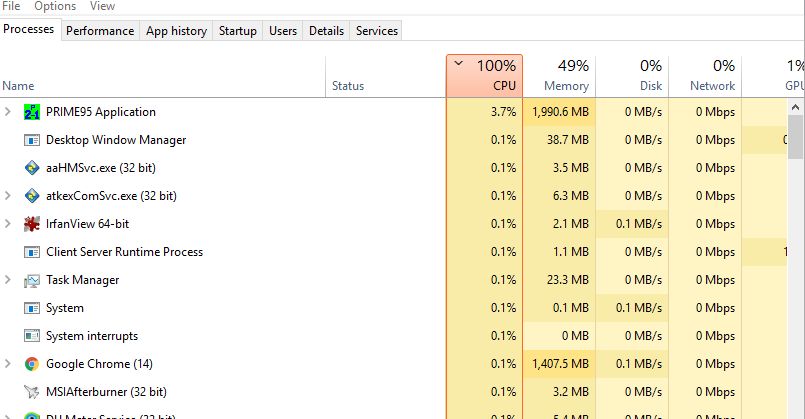This screenshot has height=419, width=805.
Task: Switch to the Services tab
Action: click(x=377, y=31)
